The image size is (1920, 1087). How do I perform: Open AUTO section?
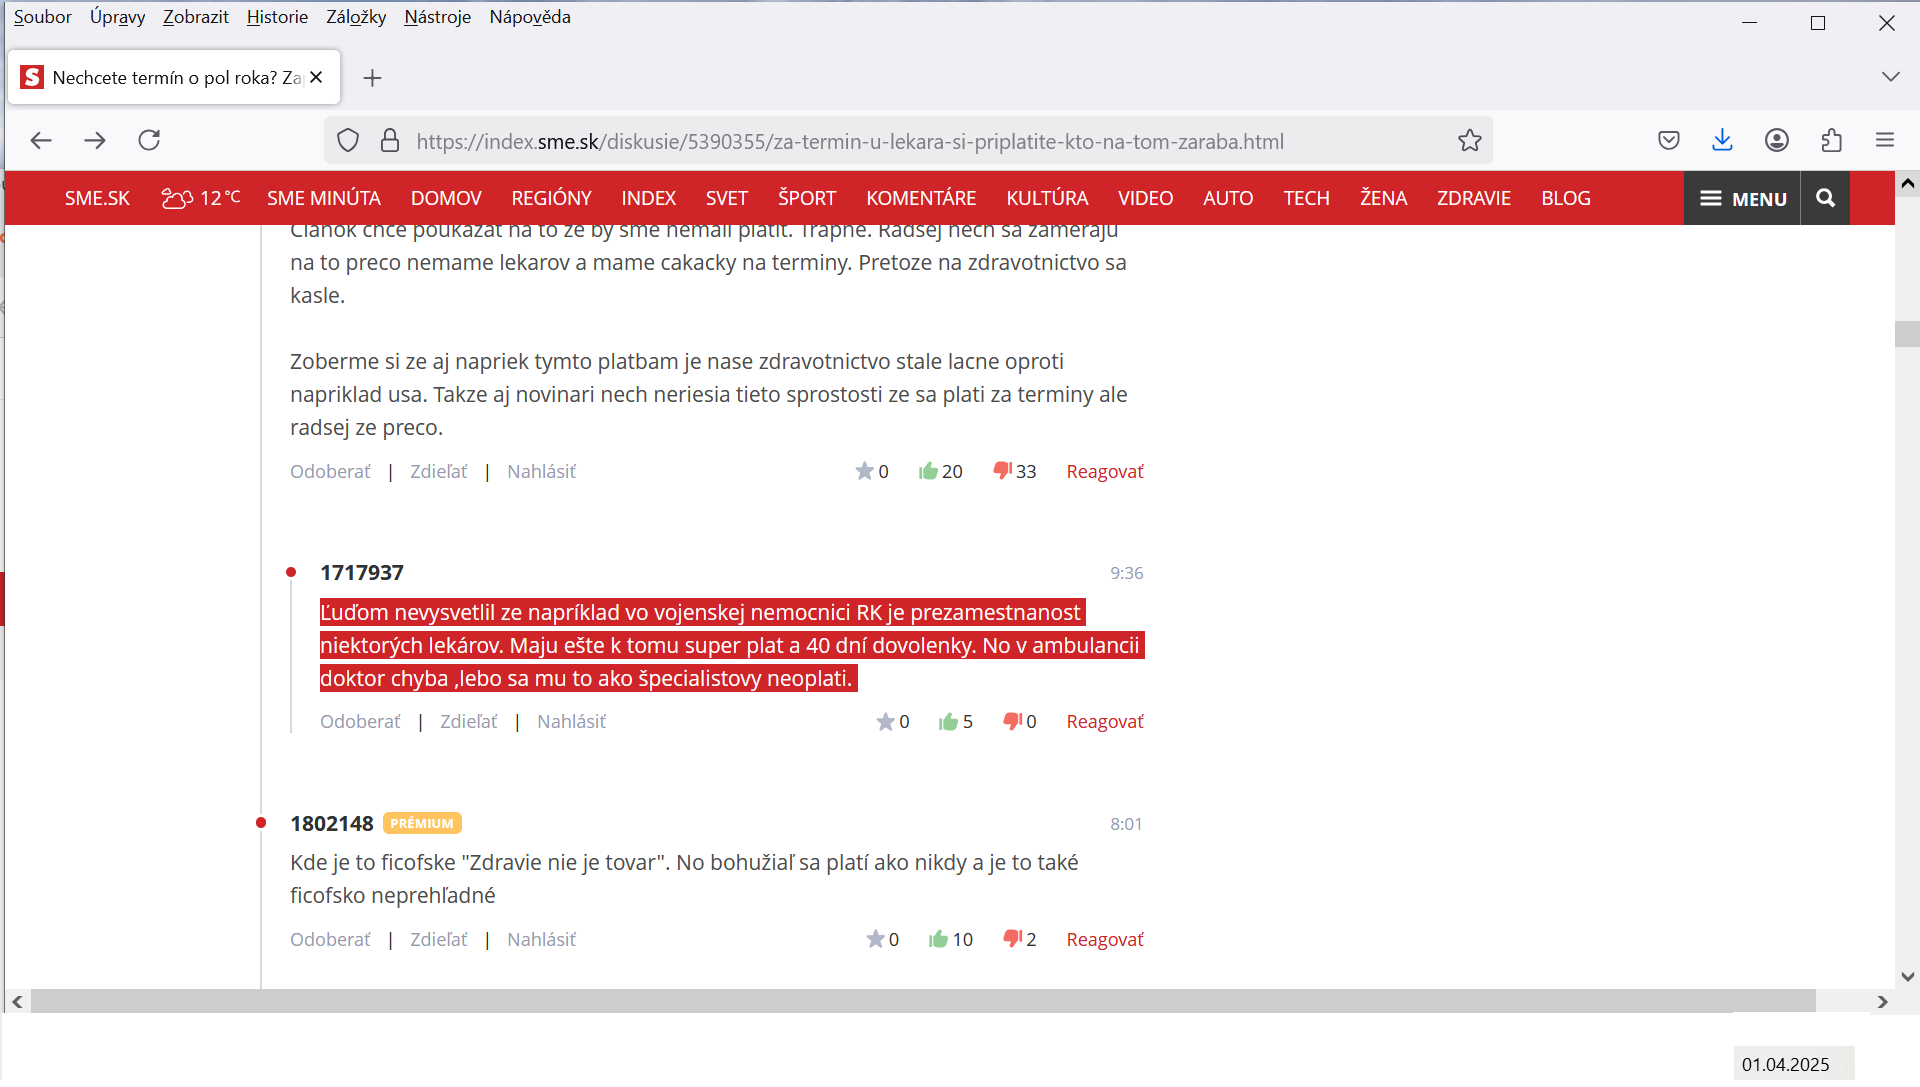point(1227,198)
